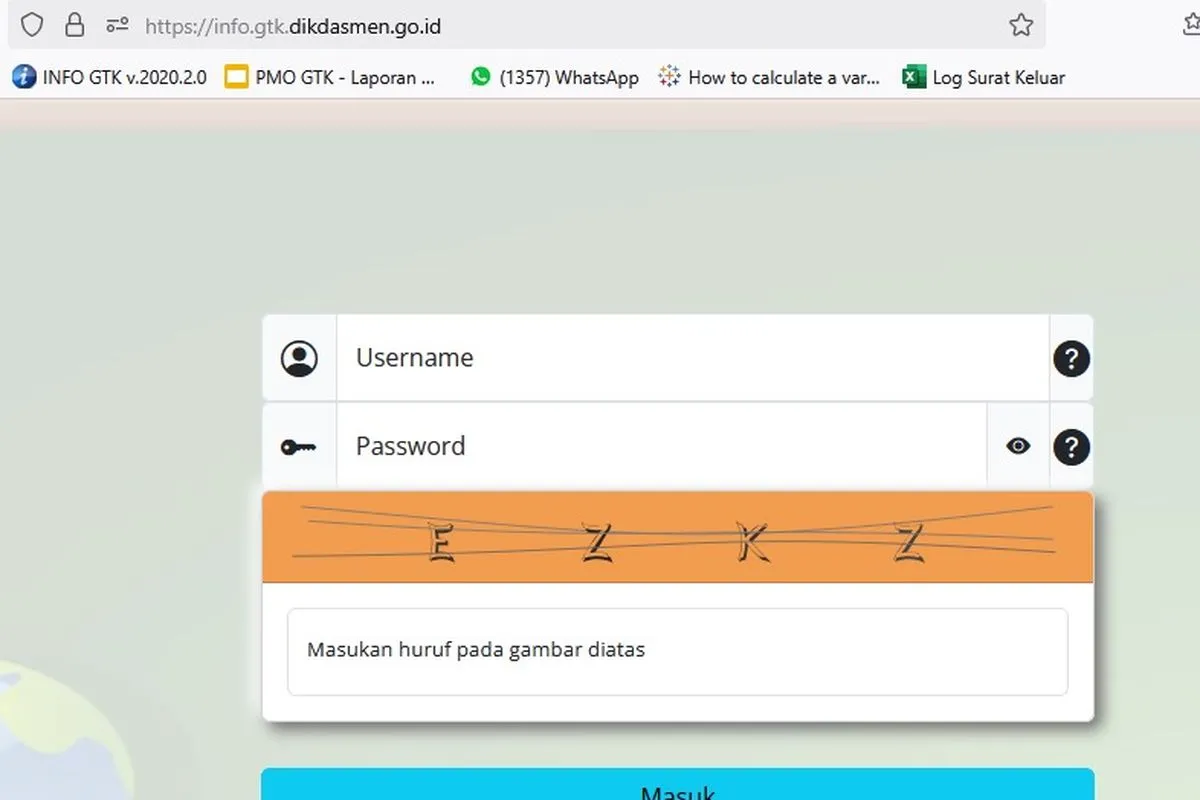
Task: Click the padlock site security icon
Action: click(75, 24)
